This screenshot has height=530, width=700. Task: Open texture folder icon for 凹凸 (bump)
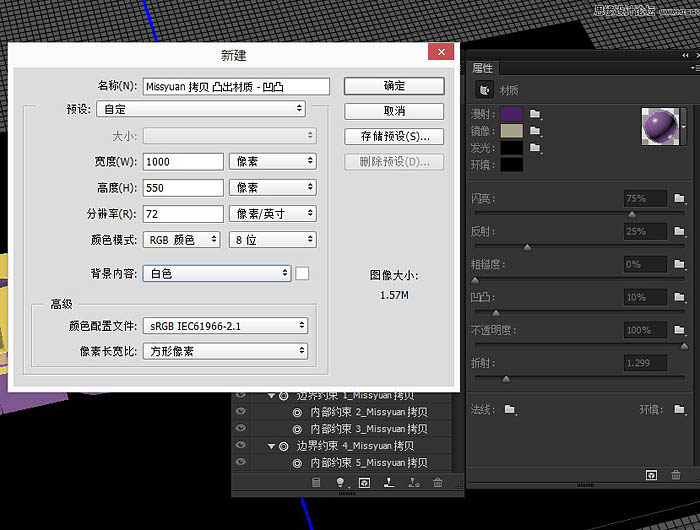679,297
